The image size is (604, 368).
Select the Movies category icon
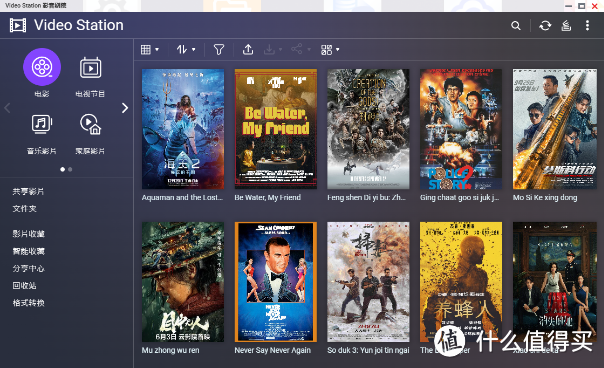click(x=42, y=67)
